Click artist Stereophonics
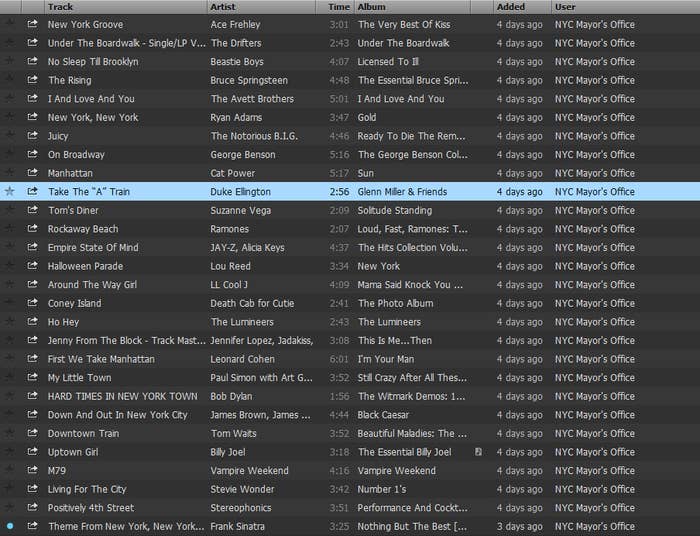The image size is (700, 536). point(241,508)
